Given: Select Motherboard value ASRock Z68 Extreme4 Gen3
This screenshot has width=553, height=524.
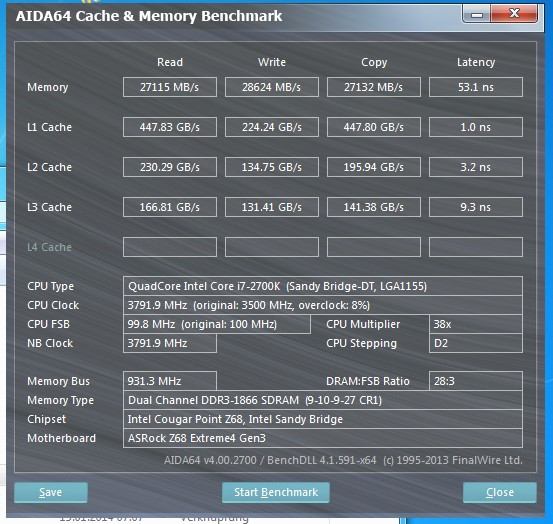Looking at the screenshot, I should (323, 438).
